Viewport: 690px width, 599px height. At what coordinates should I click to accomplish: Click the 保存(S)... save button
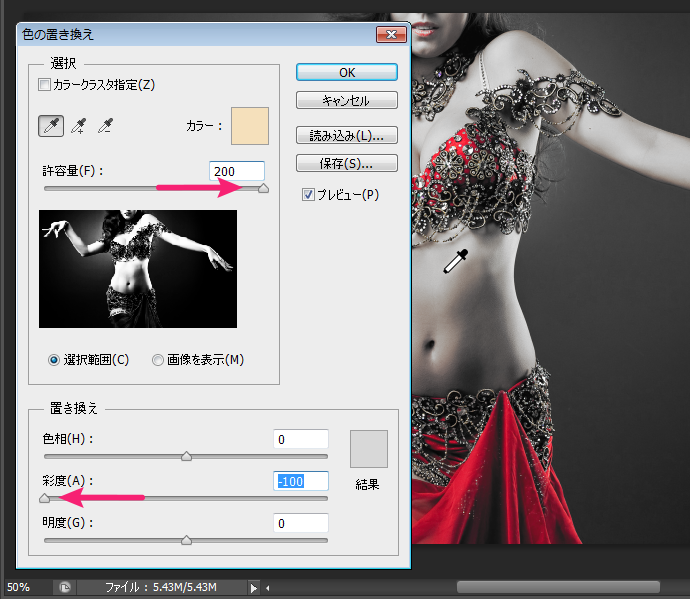[x=346, y=163]
